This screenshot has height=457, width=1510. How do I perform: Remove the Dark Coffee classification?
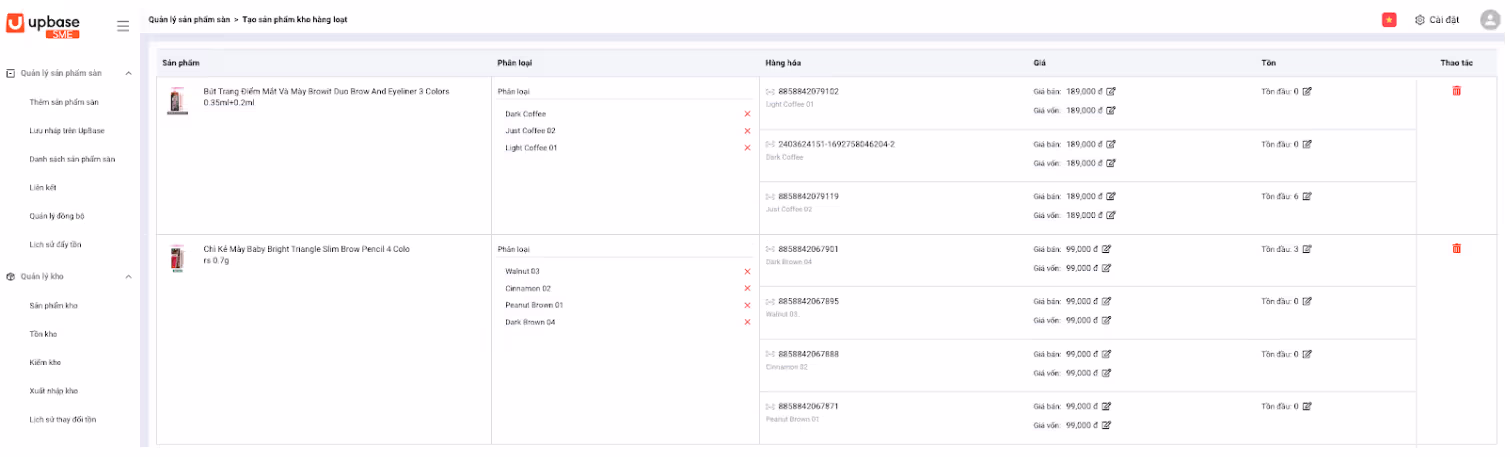[x=747, y=114]
